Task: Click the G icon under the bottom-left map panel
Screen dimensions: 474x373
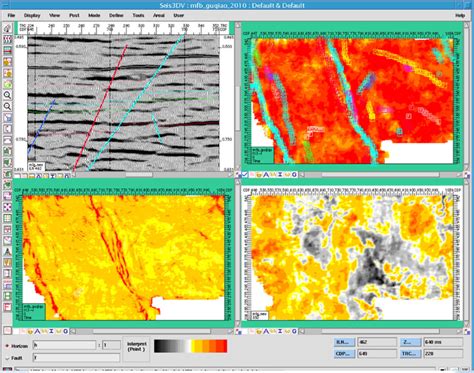Action: [66, 331]
